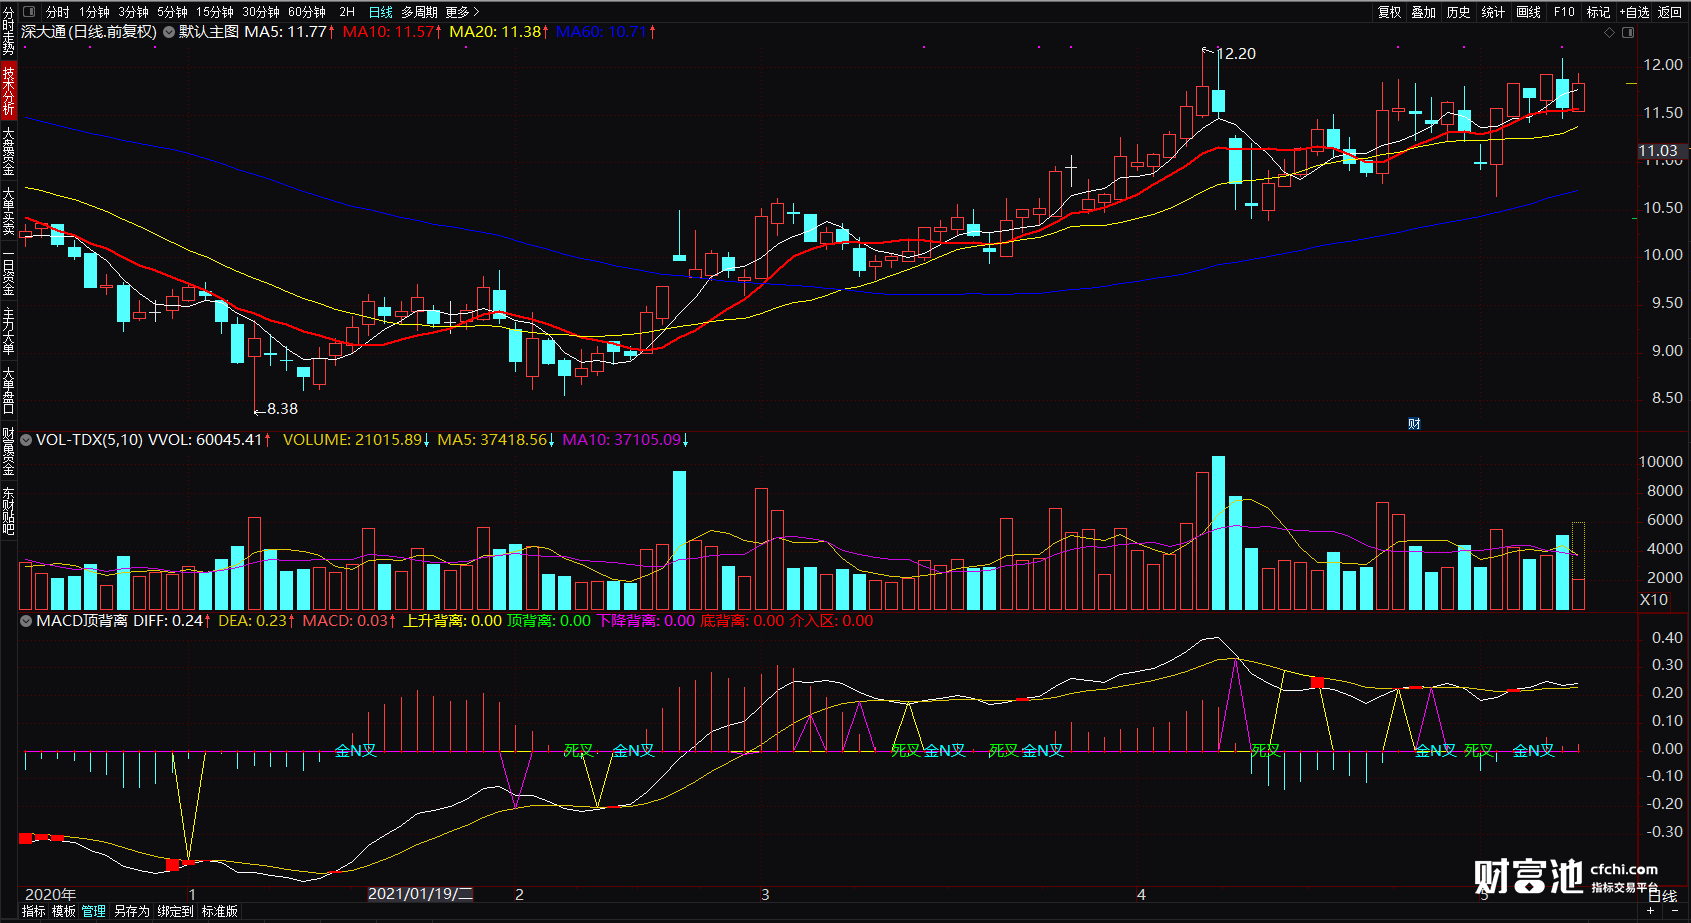The image size is (1691, 923).
Task: Click the VVOL: 60045.41 value
Action: pos(209,439)
